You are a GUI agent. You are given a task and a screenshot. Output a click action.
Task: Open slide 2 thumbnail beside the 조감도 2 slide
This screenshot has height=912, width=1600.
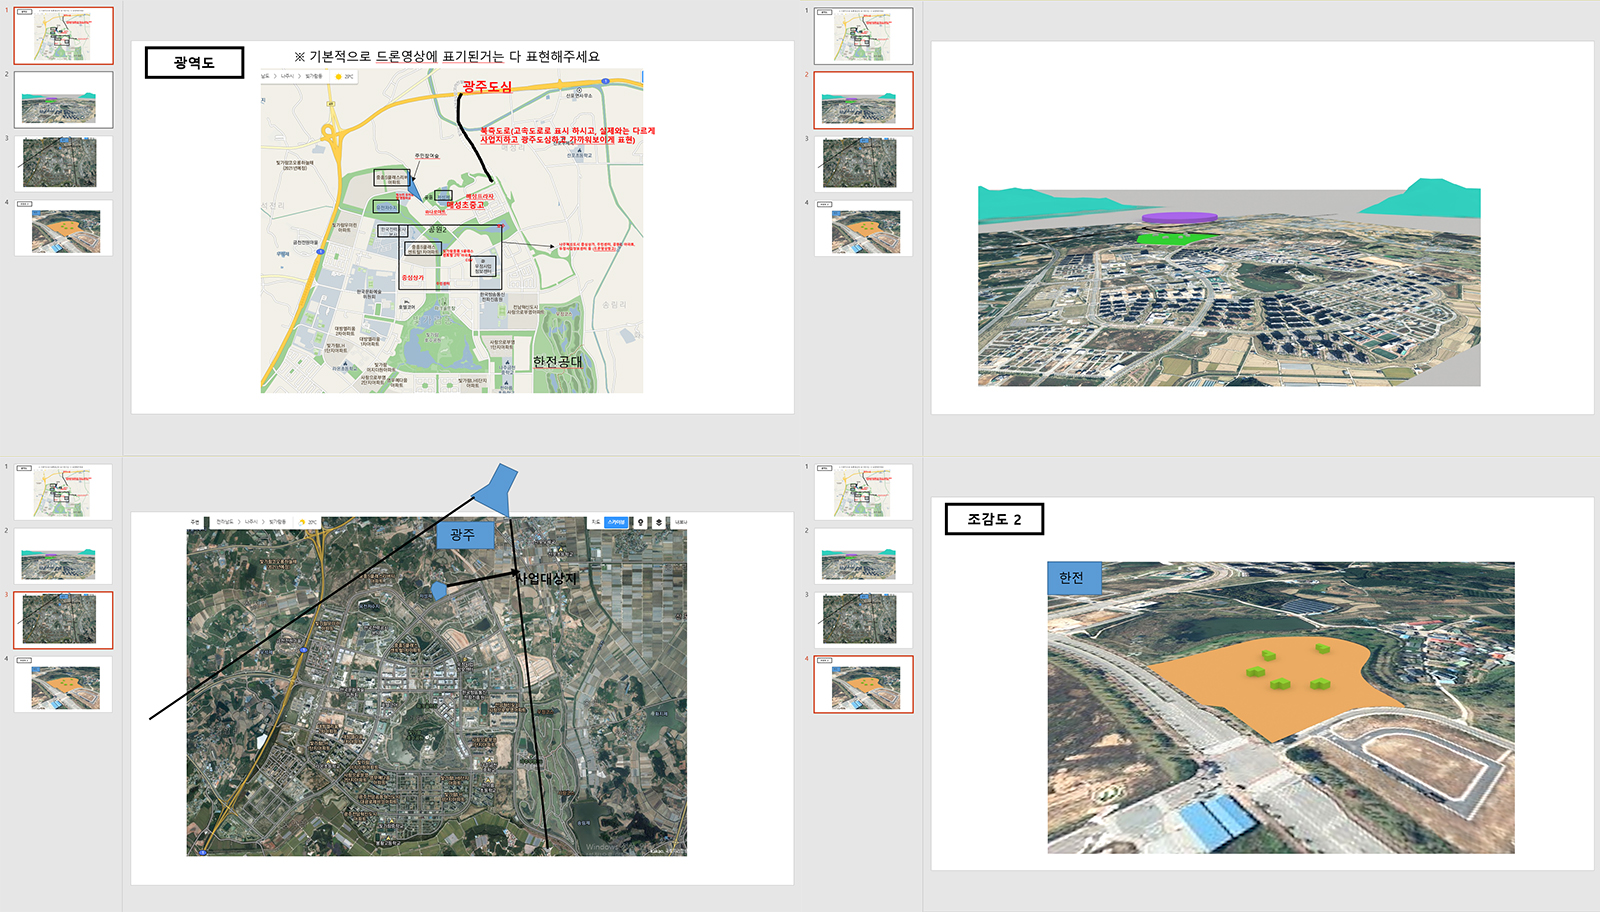[863, 556]
